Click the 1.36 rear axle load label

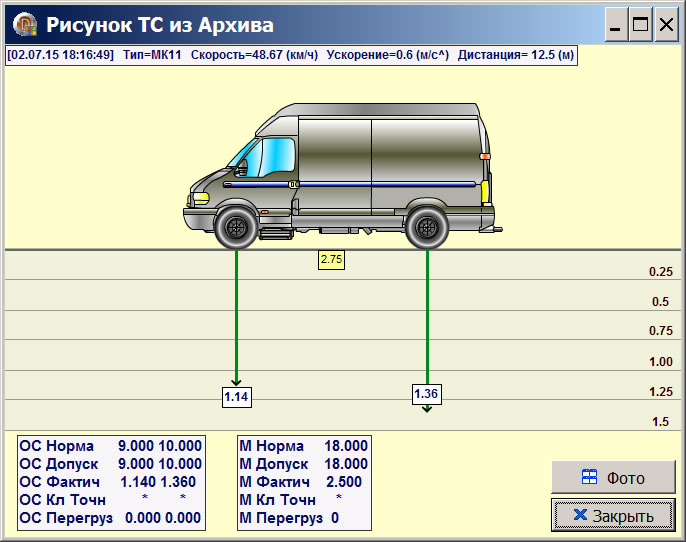pos(426,394)
